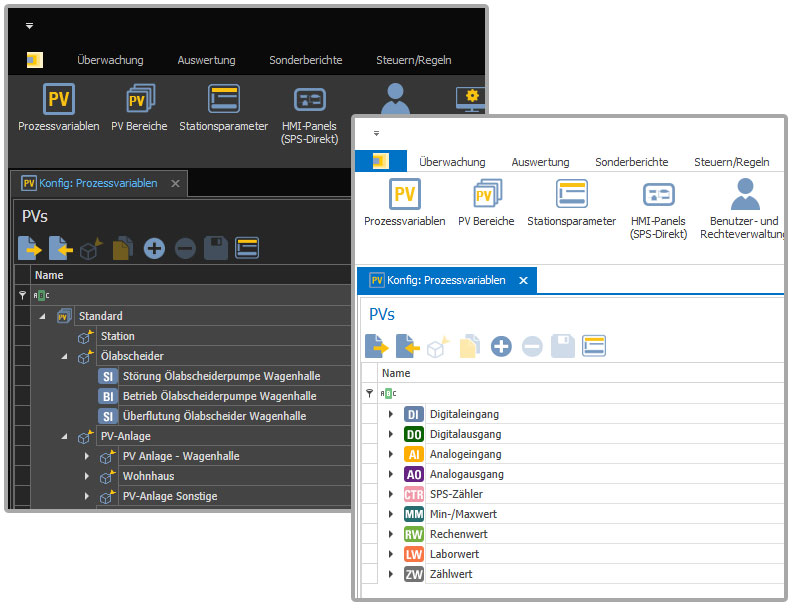Open the Überwachung tab in the dark window

coord(110,60)
